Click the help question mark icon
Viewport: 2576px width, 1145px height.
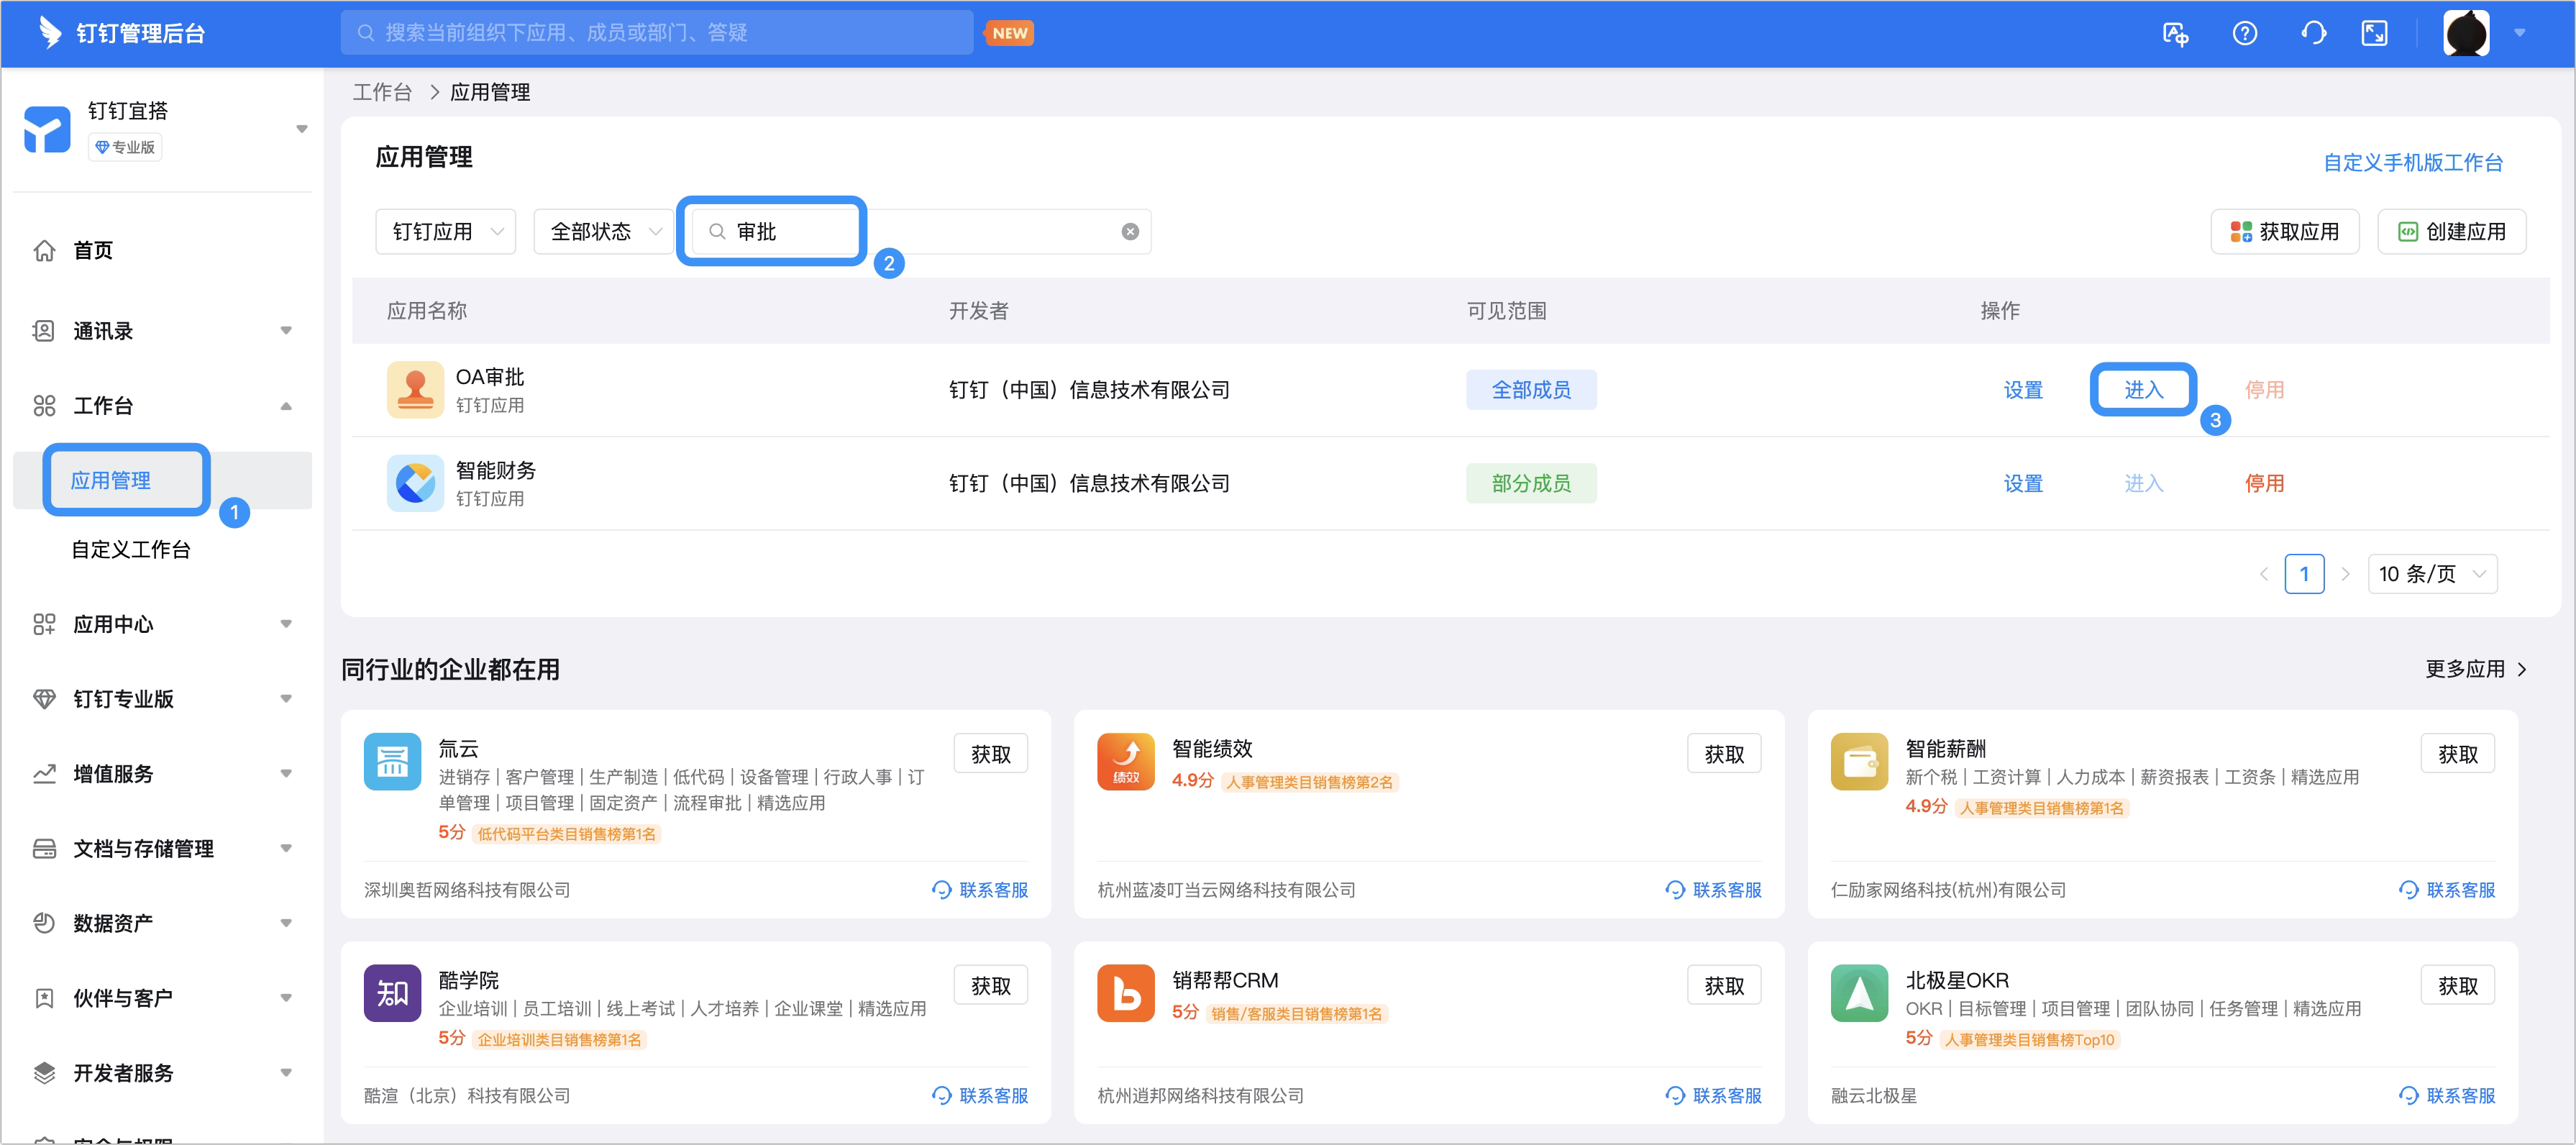(x=2244, y=33)
